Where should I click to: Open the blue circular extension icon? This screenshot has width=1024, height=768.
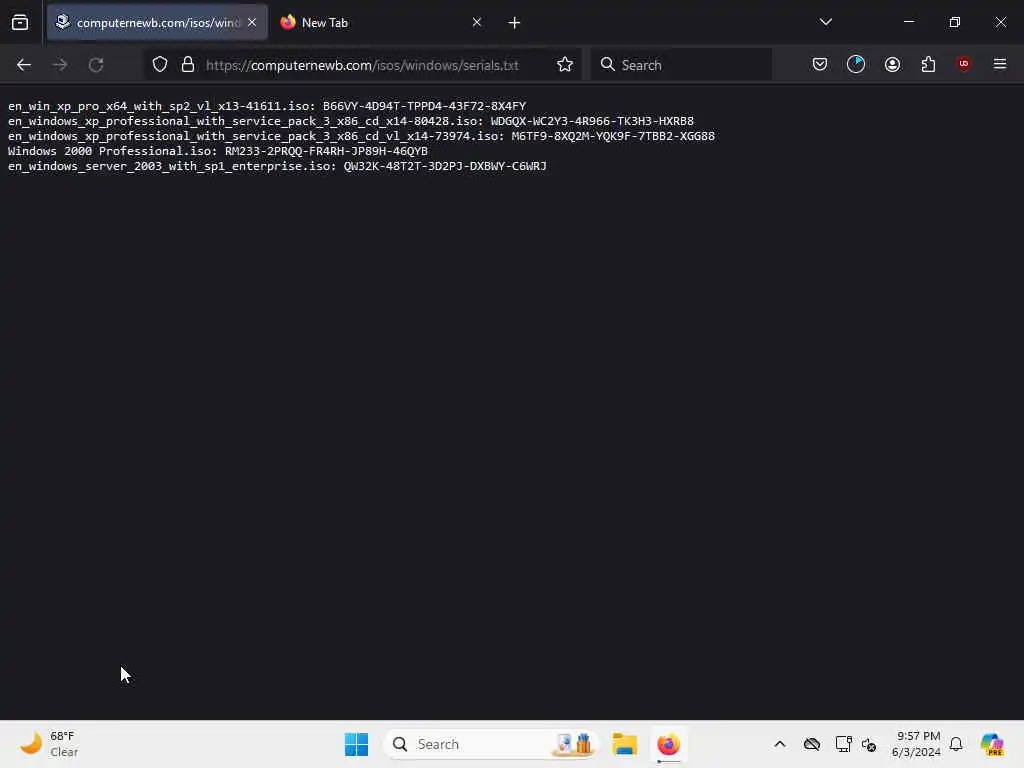pyautogui.click(x=856, y=64)
